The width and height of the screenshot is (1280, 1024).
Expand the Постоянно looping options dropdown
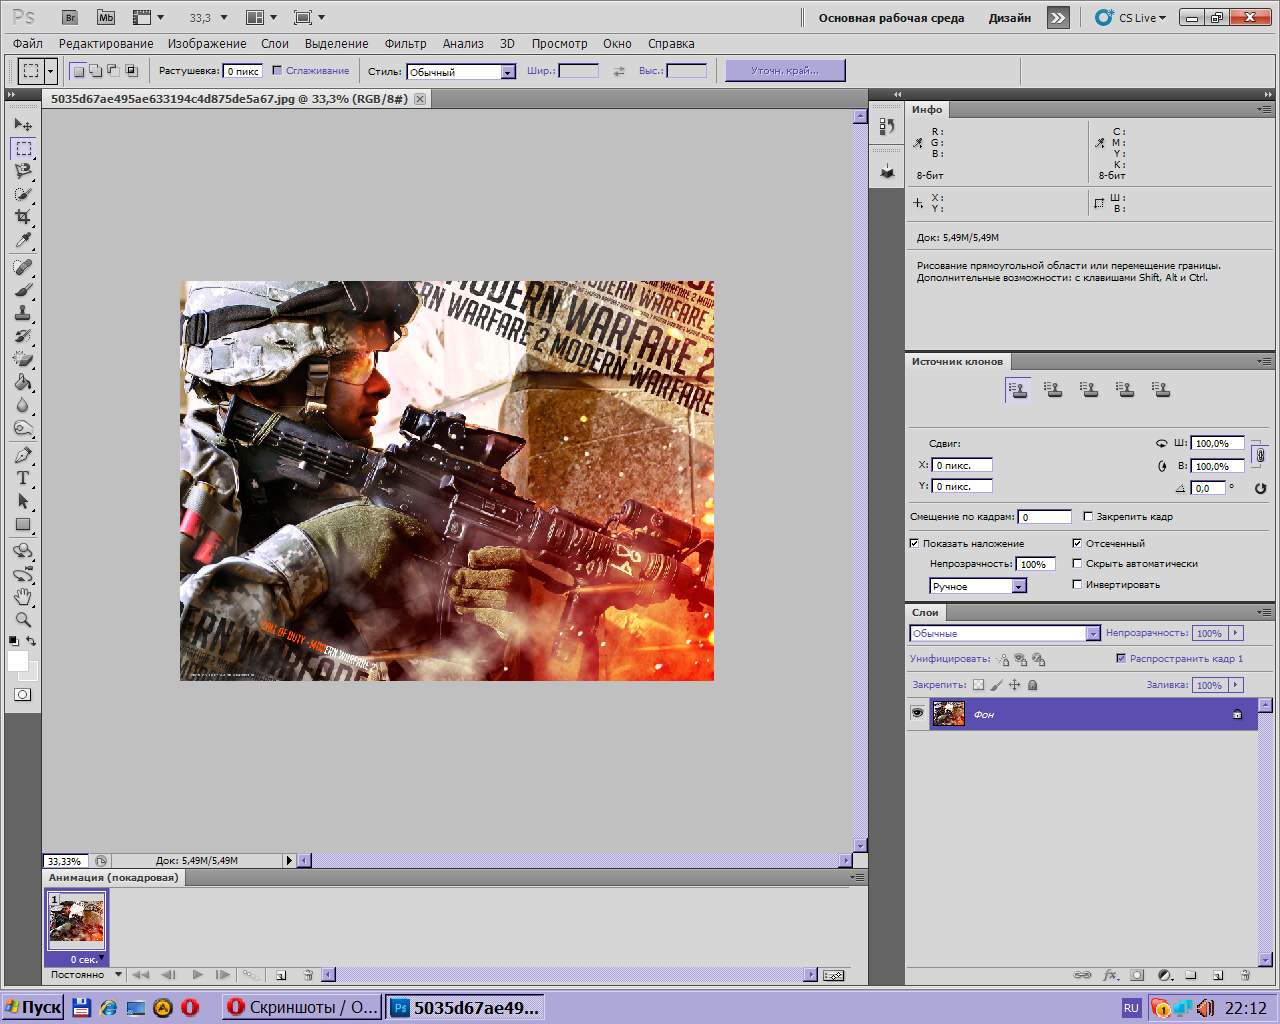(118, 974)
